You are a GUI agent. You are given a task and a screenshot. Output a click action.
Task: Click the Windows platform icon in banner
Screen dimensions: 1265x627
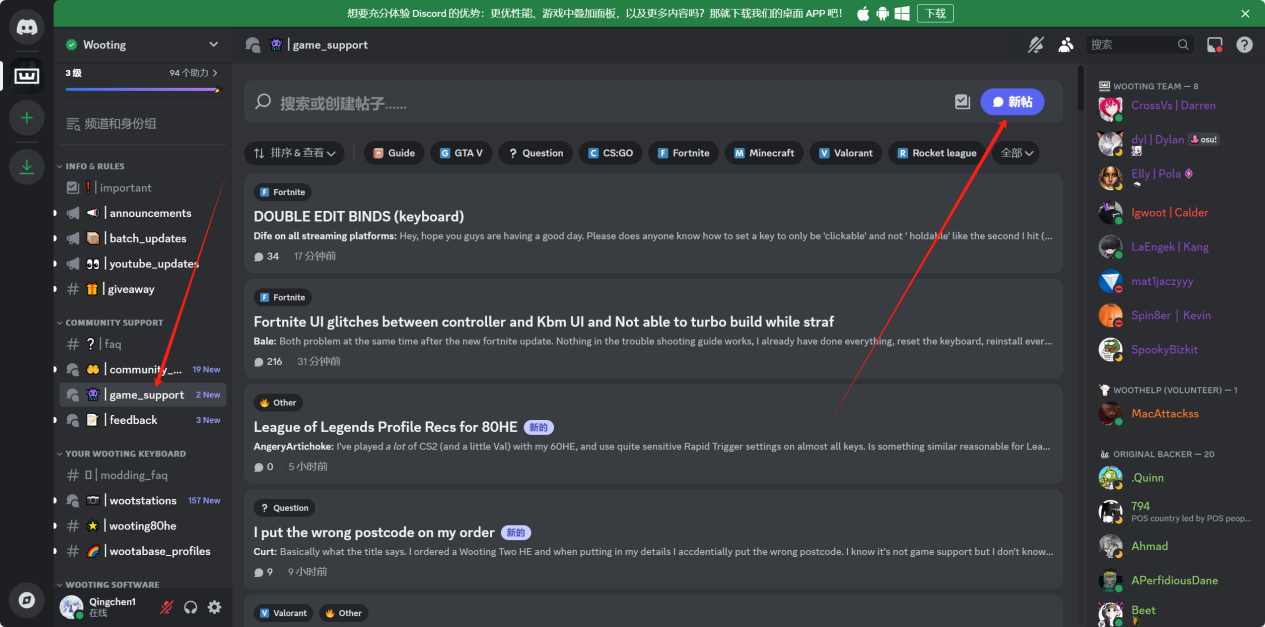click(x=902, y=13)
